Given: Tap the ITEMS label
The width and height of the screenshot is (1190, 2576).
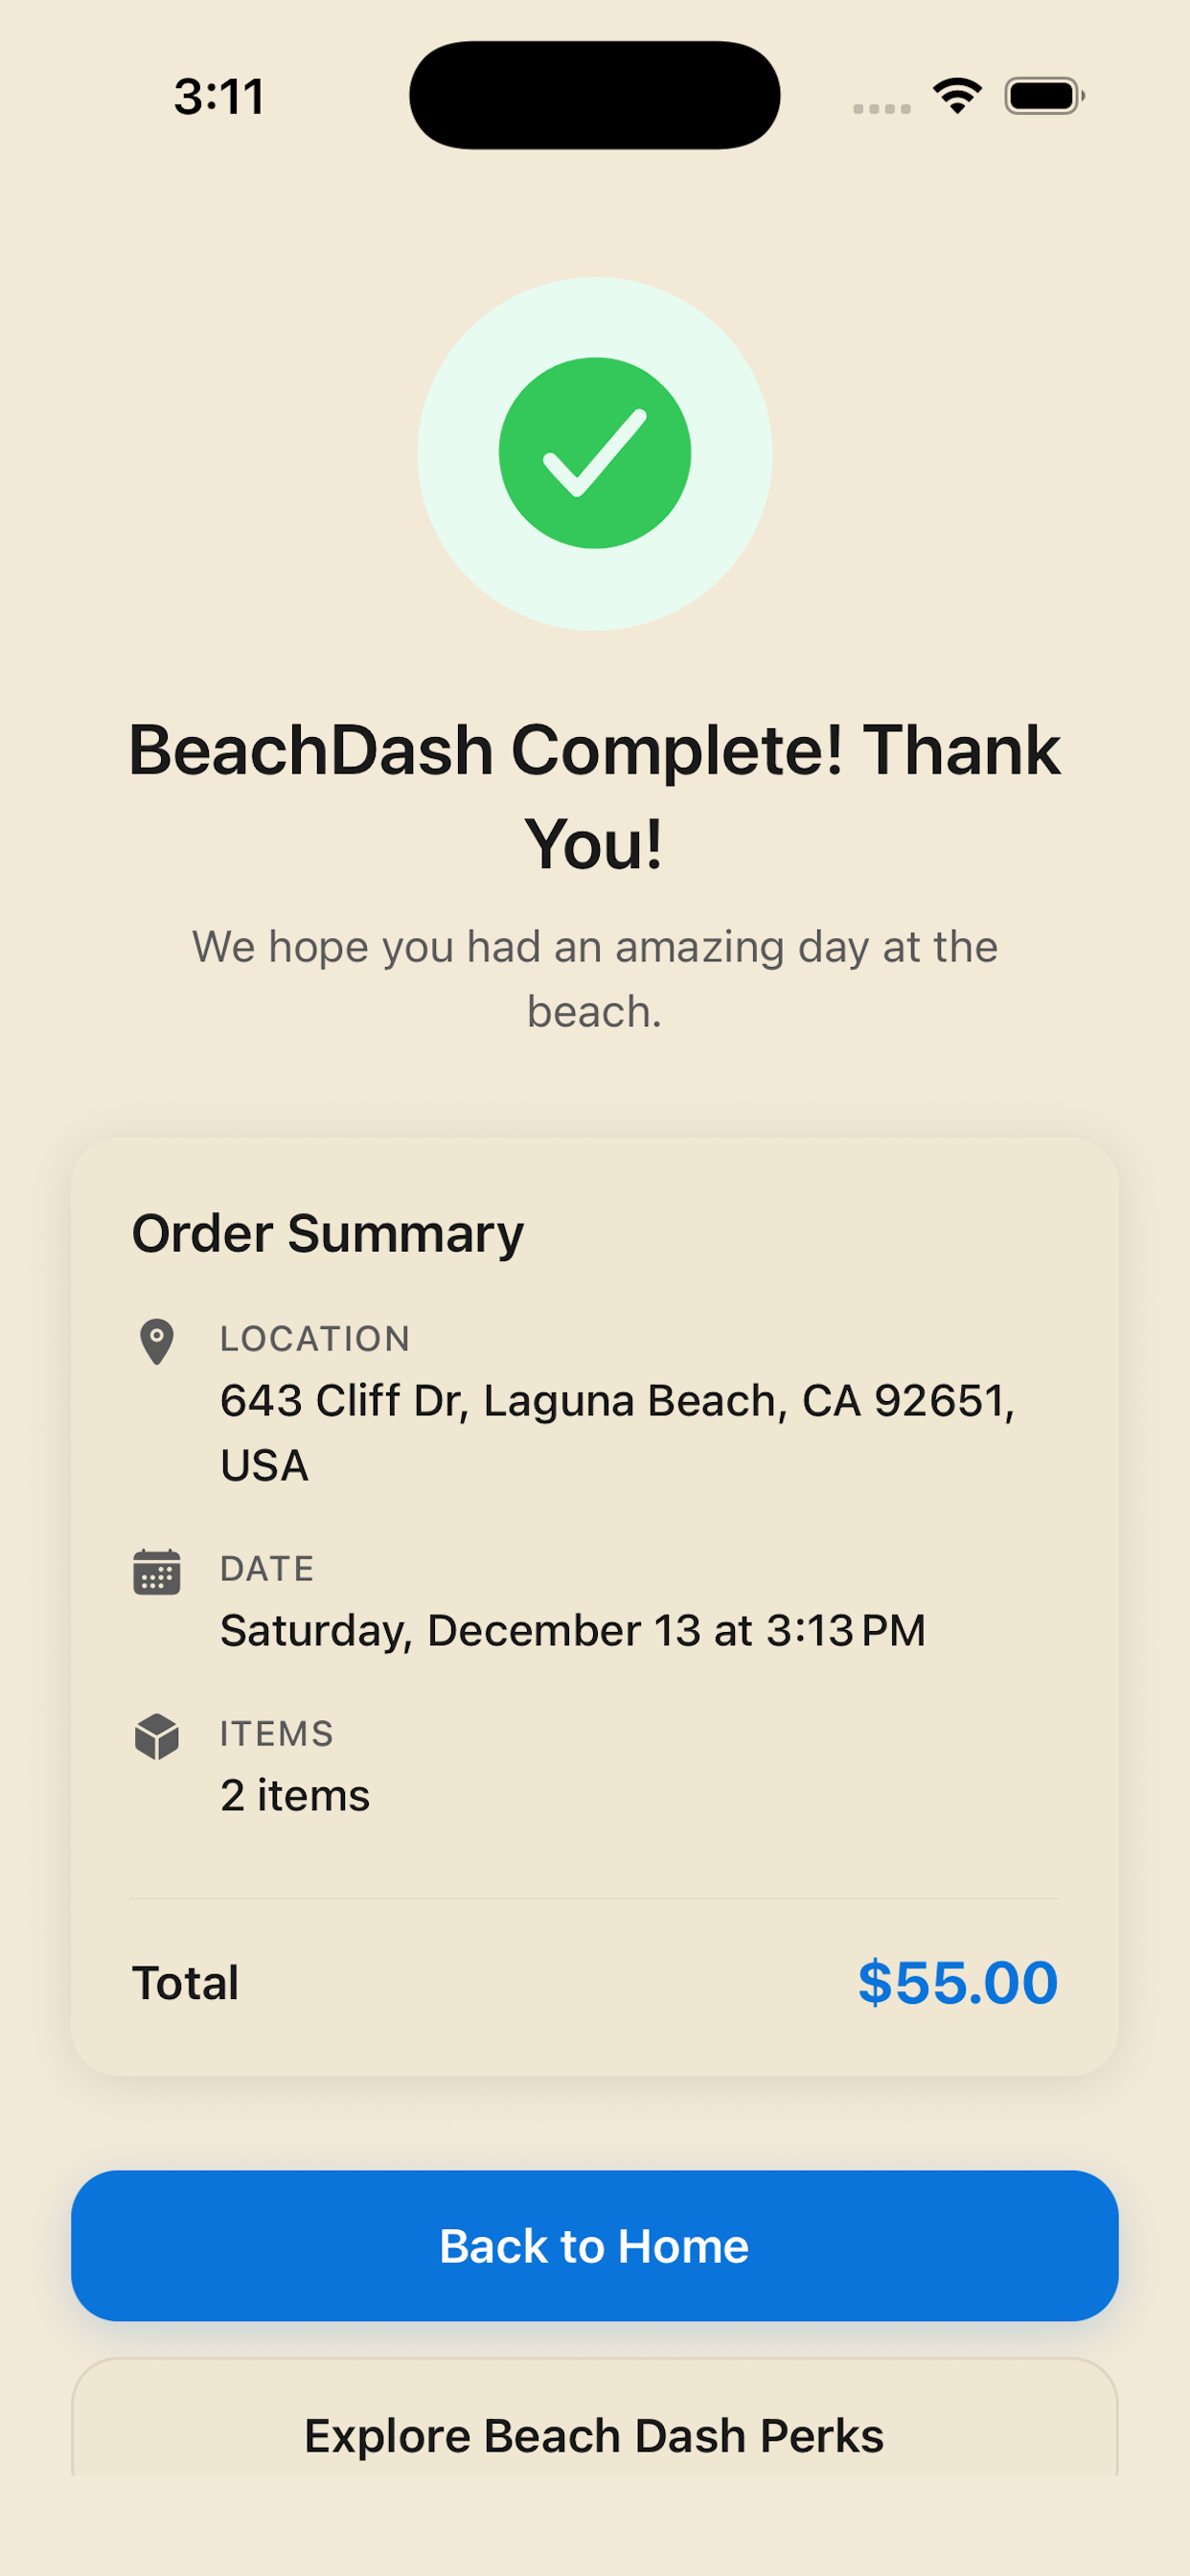Looking at the screenshot, I should click(x=276, y=1733).
